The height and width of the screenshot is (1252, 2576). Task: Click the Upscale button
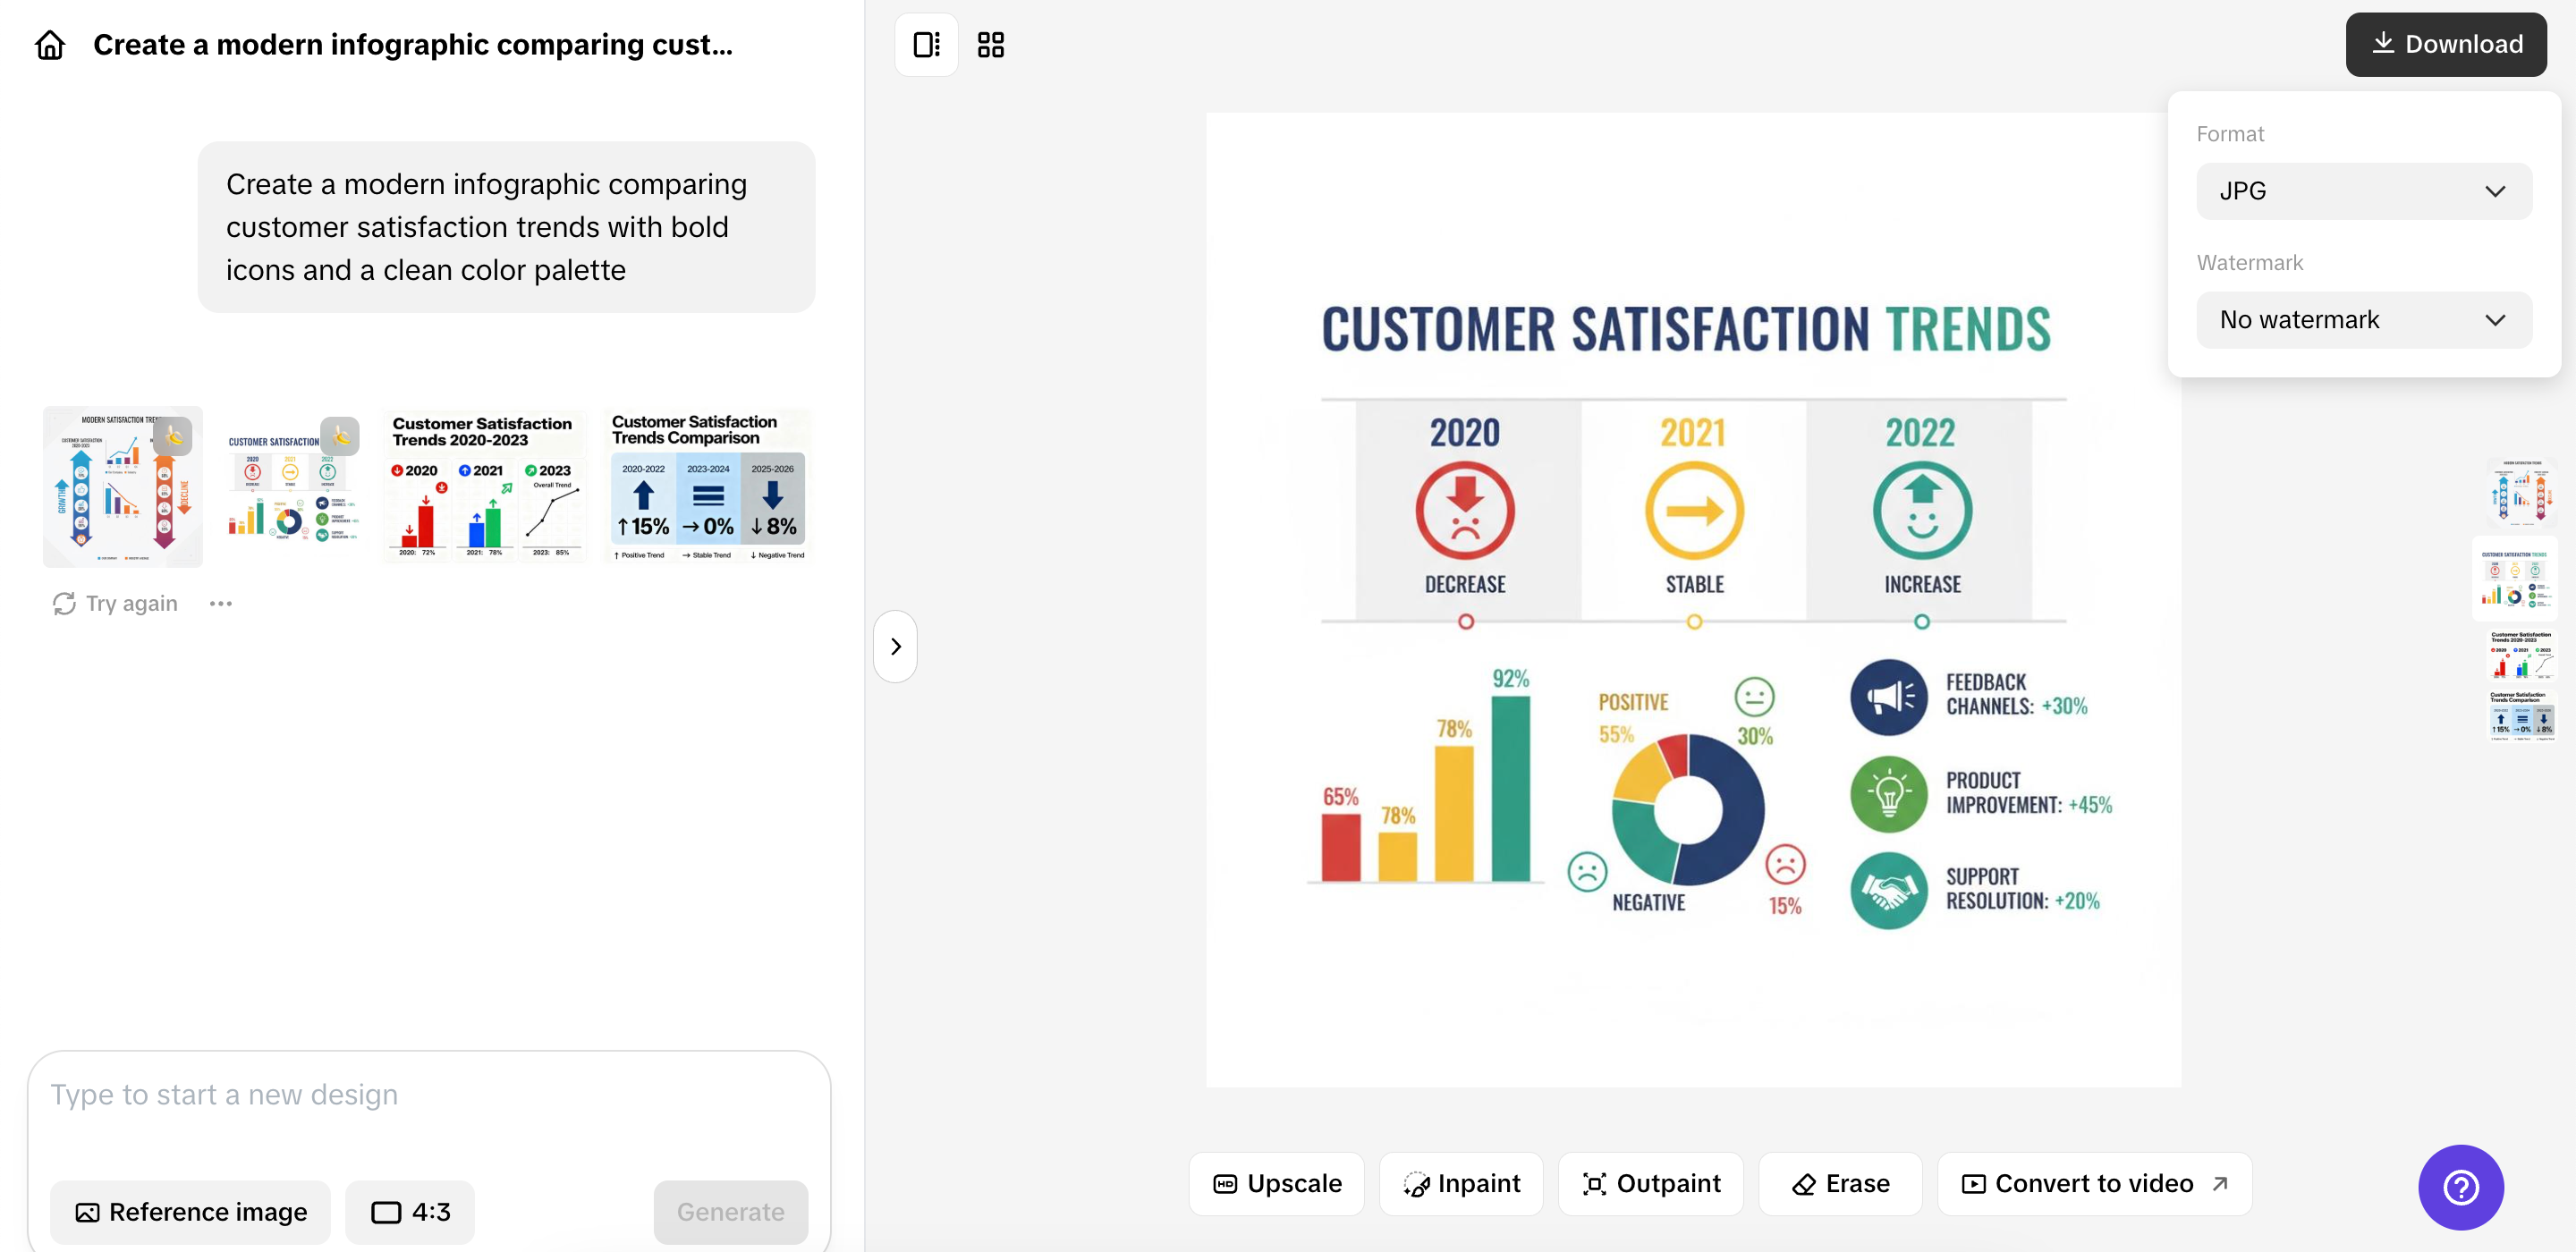tap(1276, 1183)
